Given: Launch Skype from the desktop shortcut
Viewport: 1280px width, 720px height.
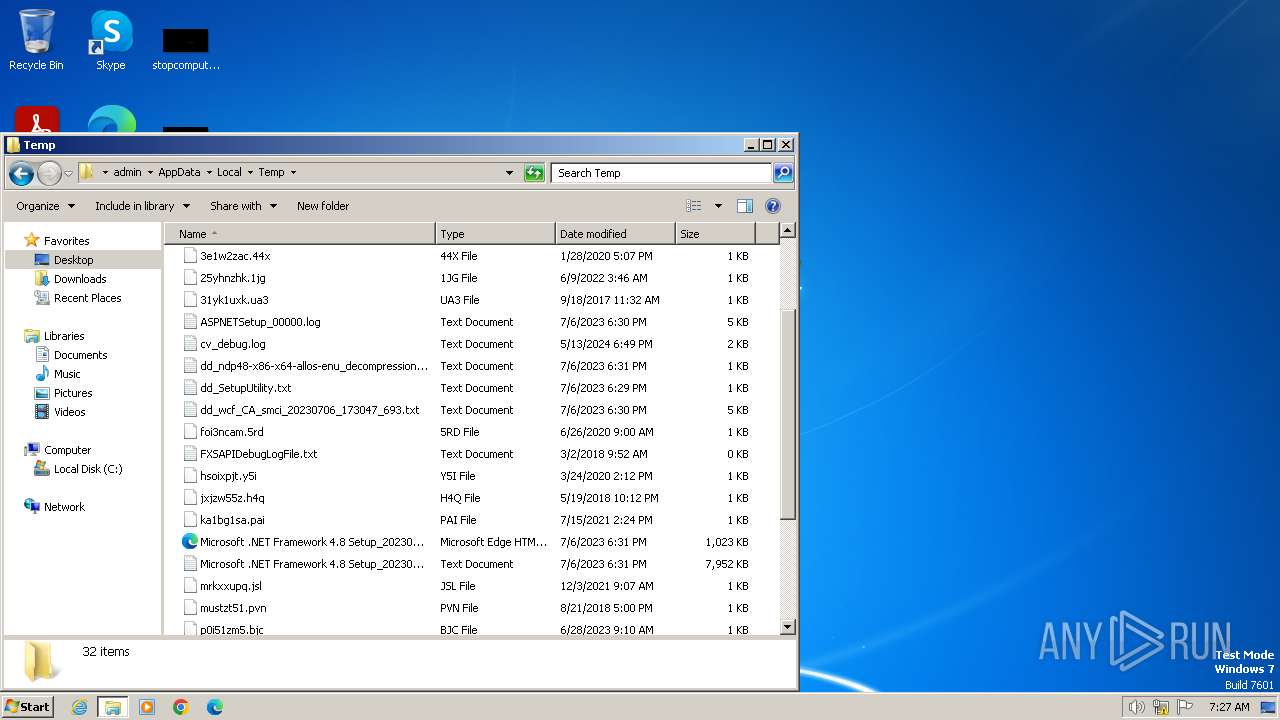Looking at the screenshot, I should click(x=111, y=40).
